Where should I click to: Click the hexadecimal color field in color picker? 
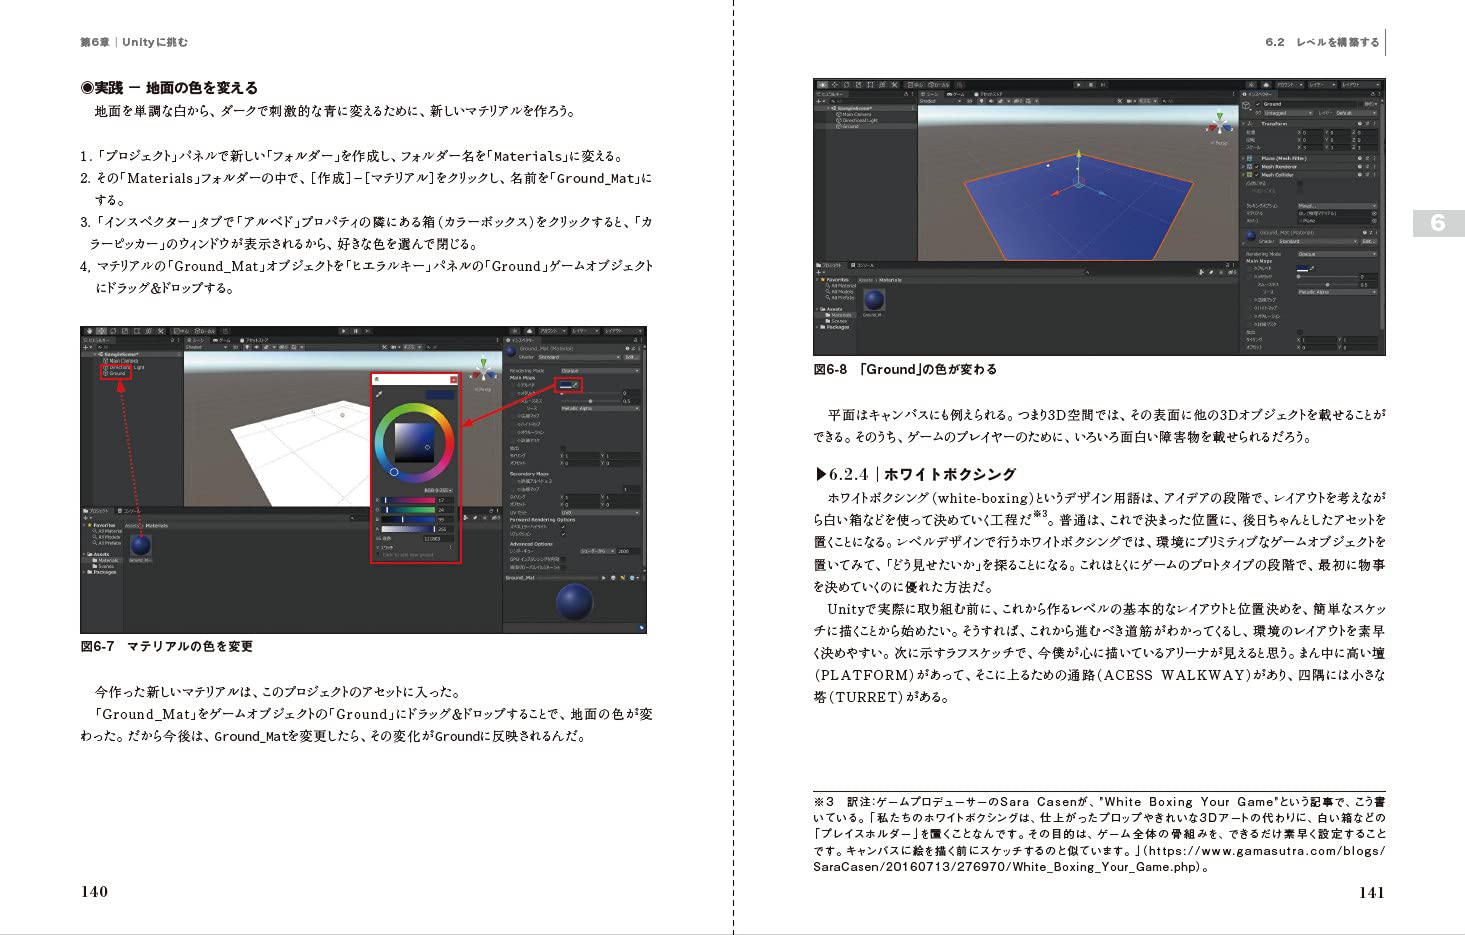438,539
